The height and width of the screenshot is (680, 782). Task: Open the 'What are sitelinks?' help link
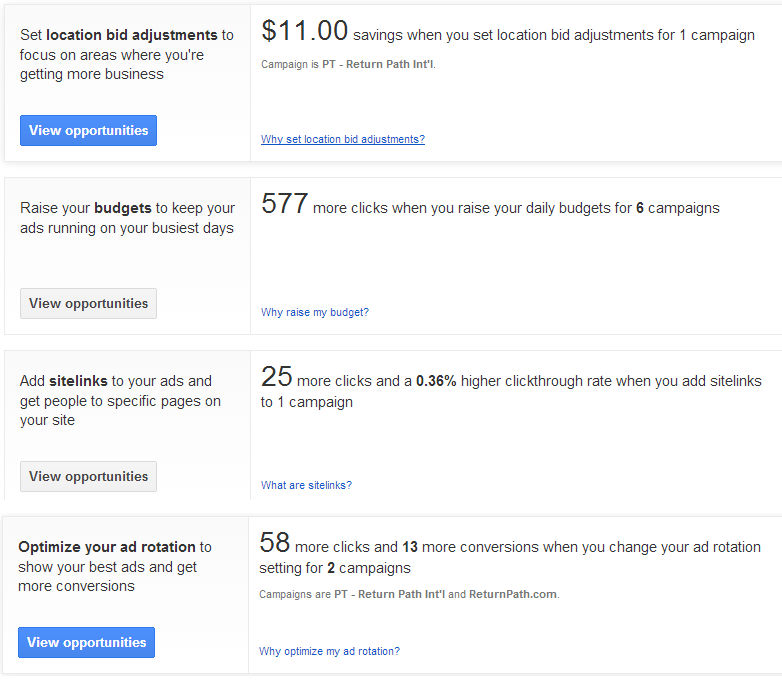click(x=306, y=485)
